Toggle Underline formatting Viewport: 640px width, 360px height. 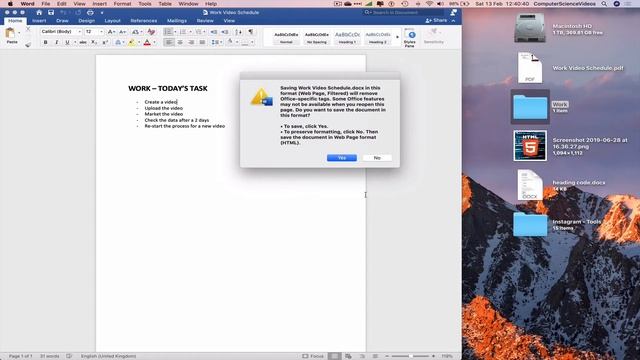click(x=67, y=42)
